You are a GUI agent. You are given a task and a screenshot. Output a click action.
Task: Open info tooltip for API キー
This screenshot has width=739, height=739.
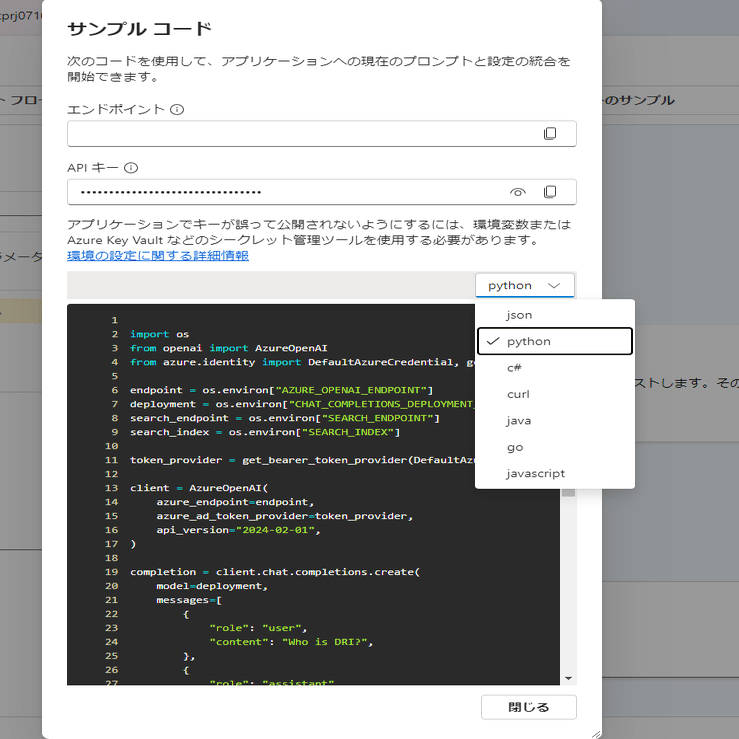coord(131,168)
